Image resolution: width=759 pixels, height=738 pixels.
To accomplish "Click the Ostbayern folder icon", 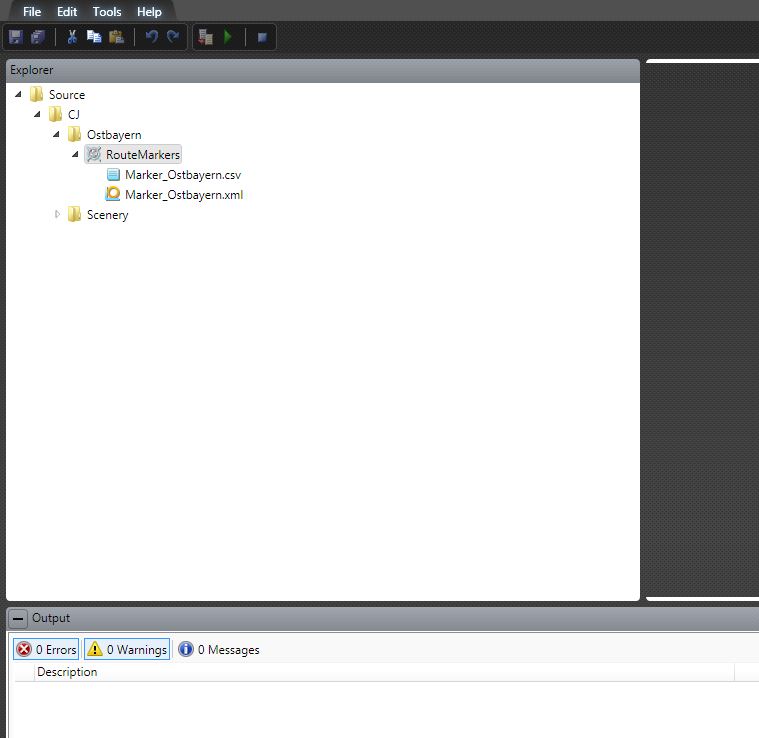I will point(74,134).
